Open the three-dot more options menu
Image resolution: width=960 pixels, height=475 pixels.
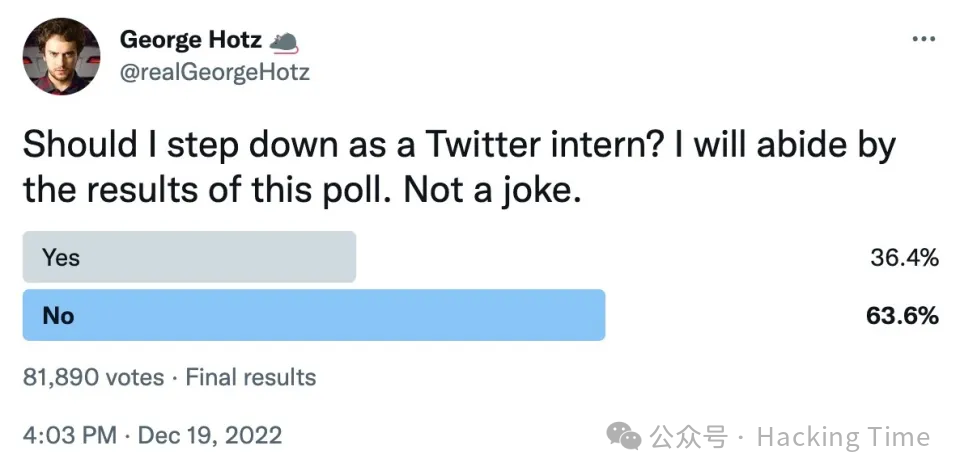[x=922, y=39]
